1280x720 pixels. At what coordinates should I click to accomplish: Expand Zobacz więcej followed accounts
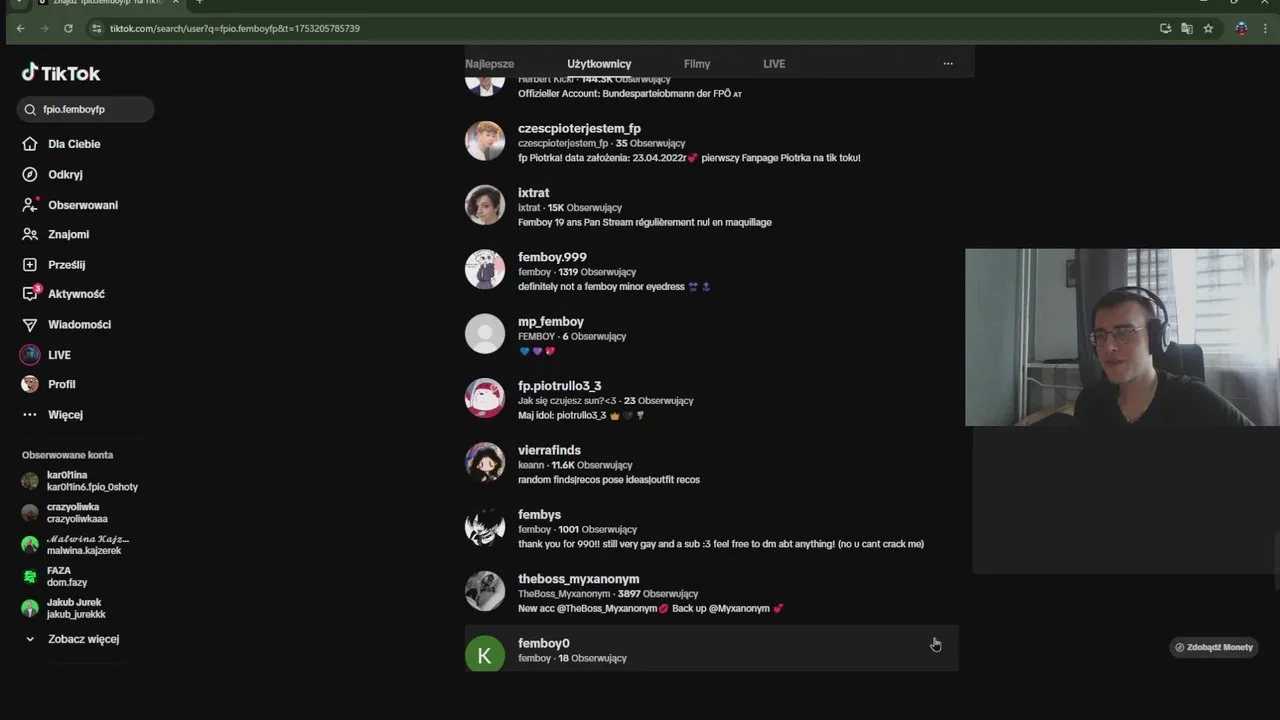[x=71, y=639]
